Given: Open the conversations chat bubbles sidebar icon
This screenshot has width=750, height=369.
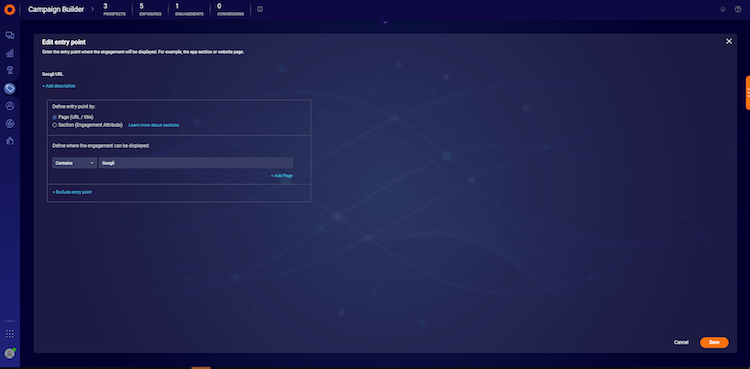Looking at the screenshot, I should (10, 35).
